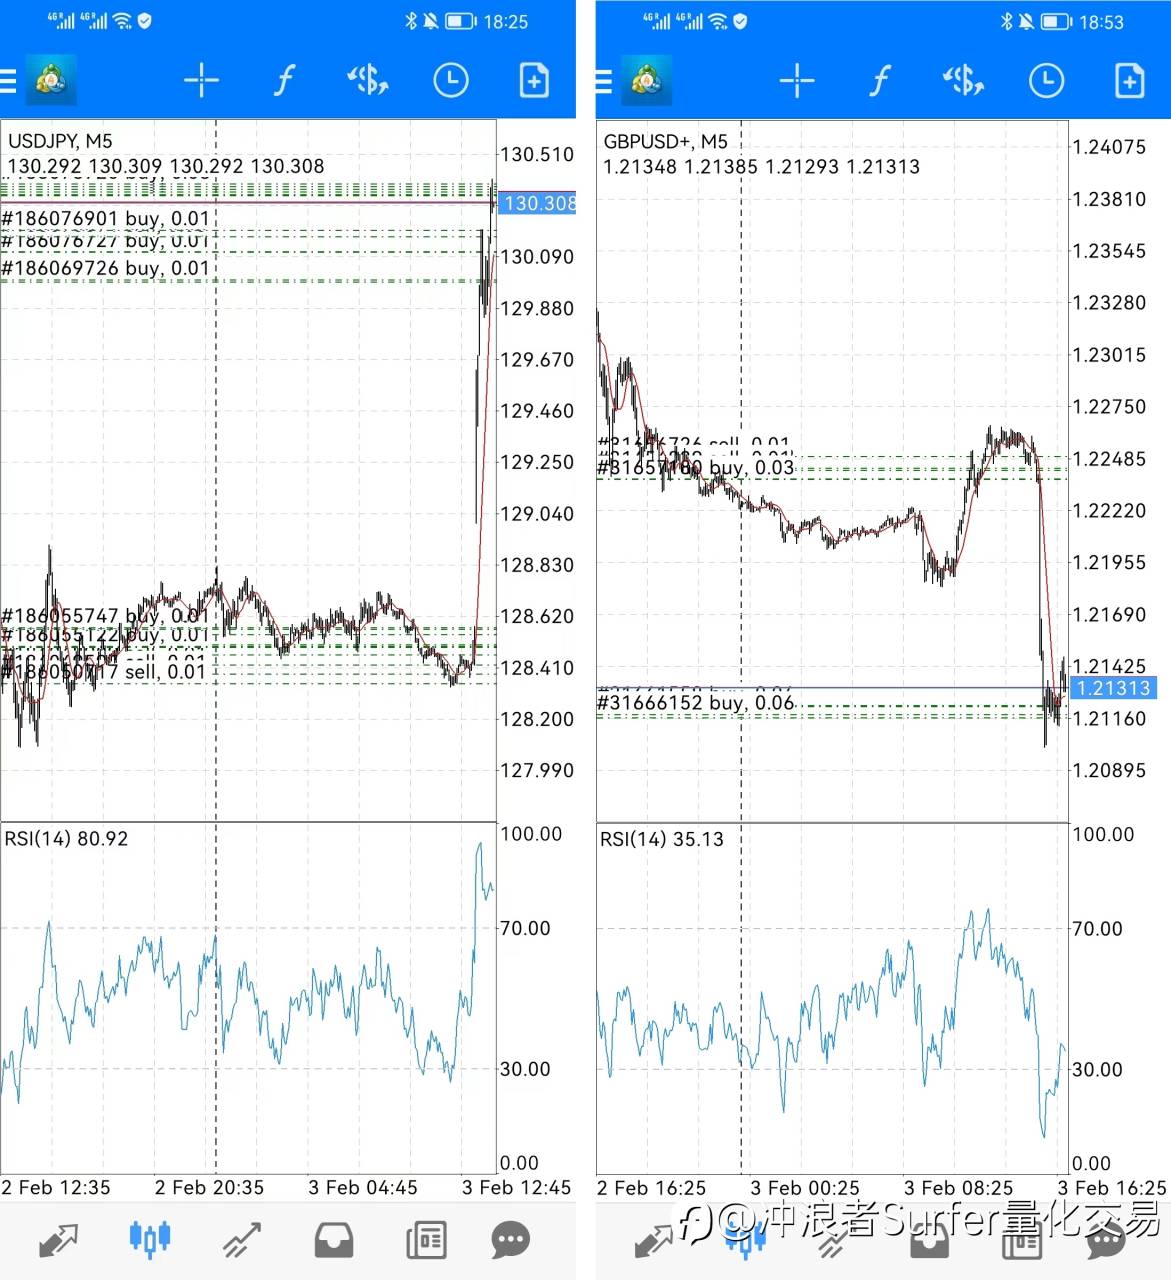
Task: Enable the crosshair on the GBPUSD+ chart toolbar
Action: pyautogui.click(x=797, y=80)
